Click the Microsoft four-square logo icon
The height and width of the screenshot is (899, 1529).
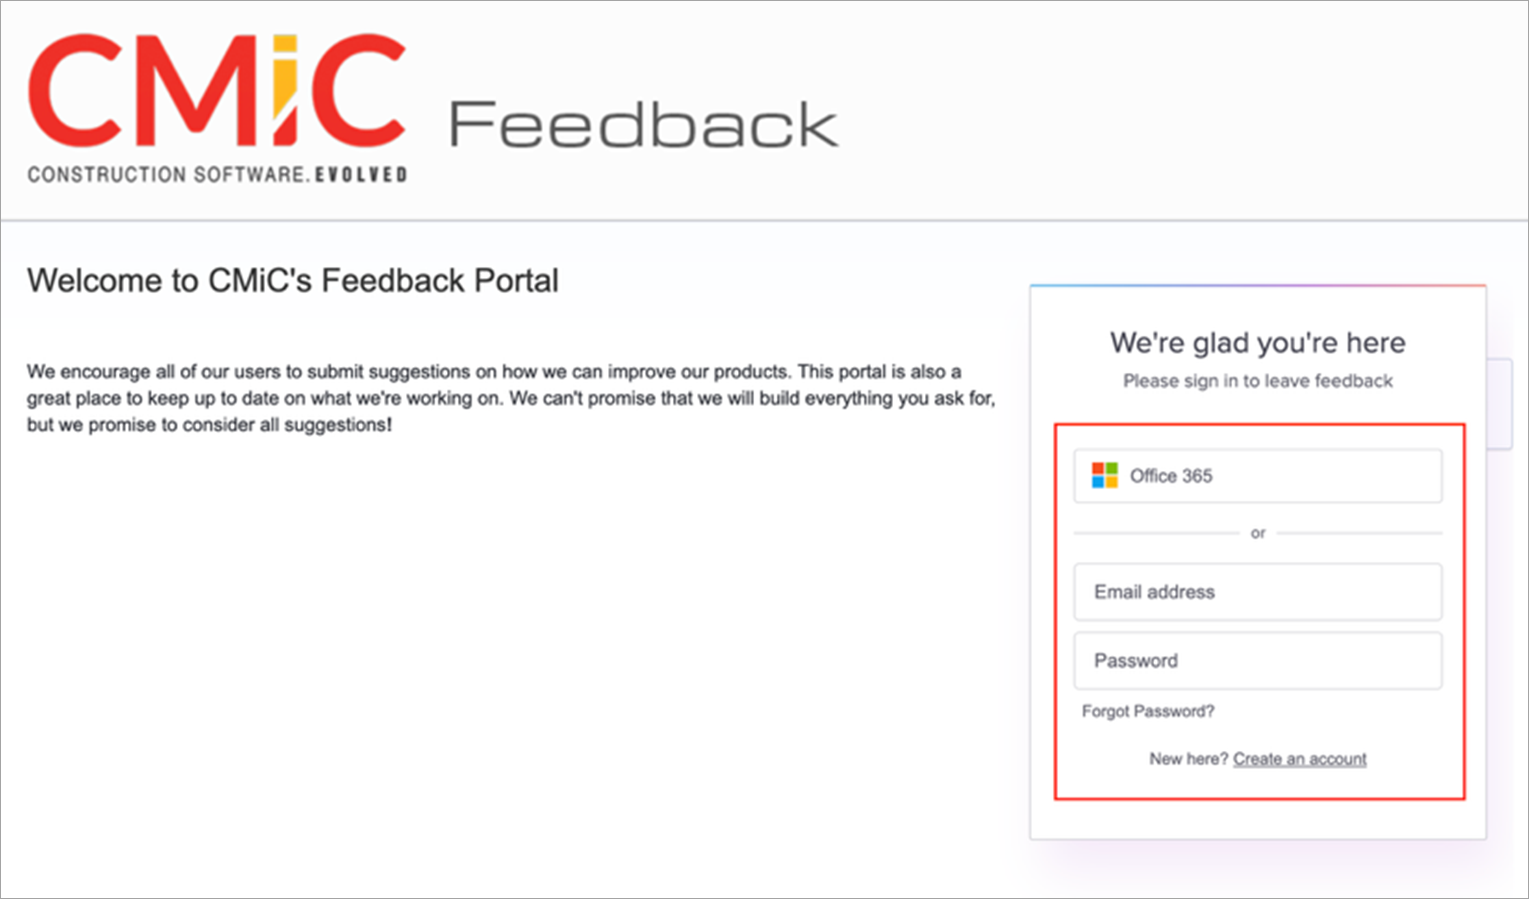coord(1104,475)
